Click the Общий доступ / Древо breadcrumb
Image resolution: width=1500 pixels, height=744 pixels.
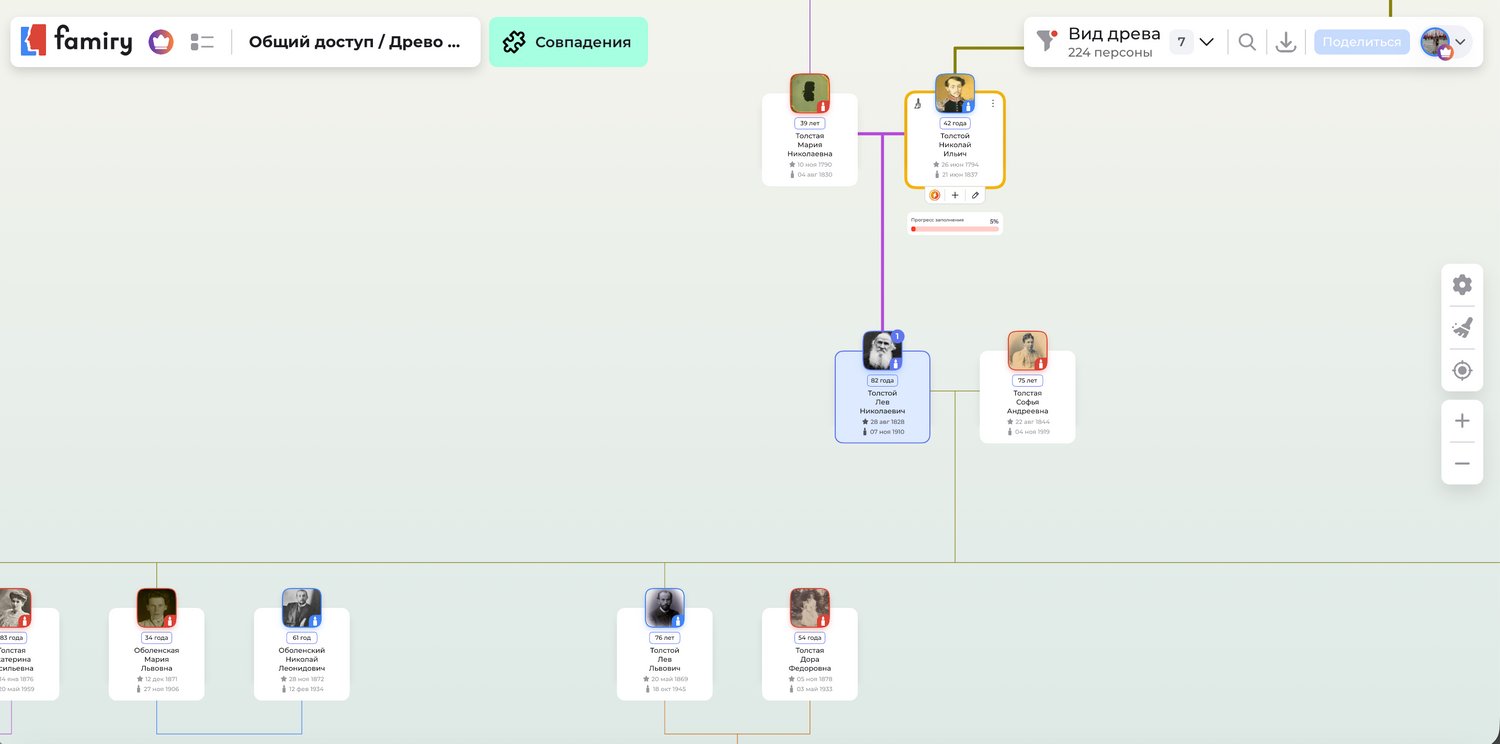click(x=354, y=42)
